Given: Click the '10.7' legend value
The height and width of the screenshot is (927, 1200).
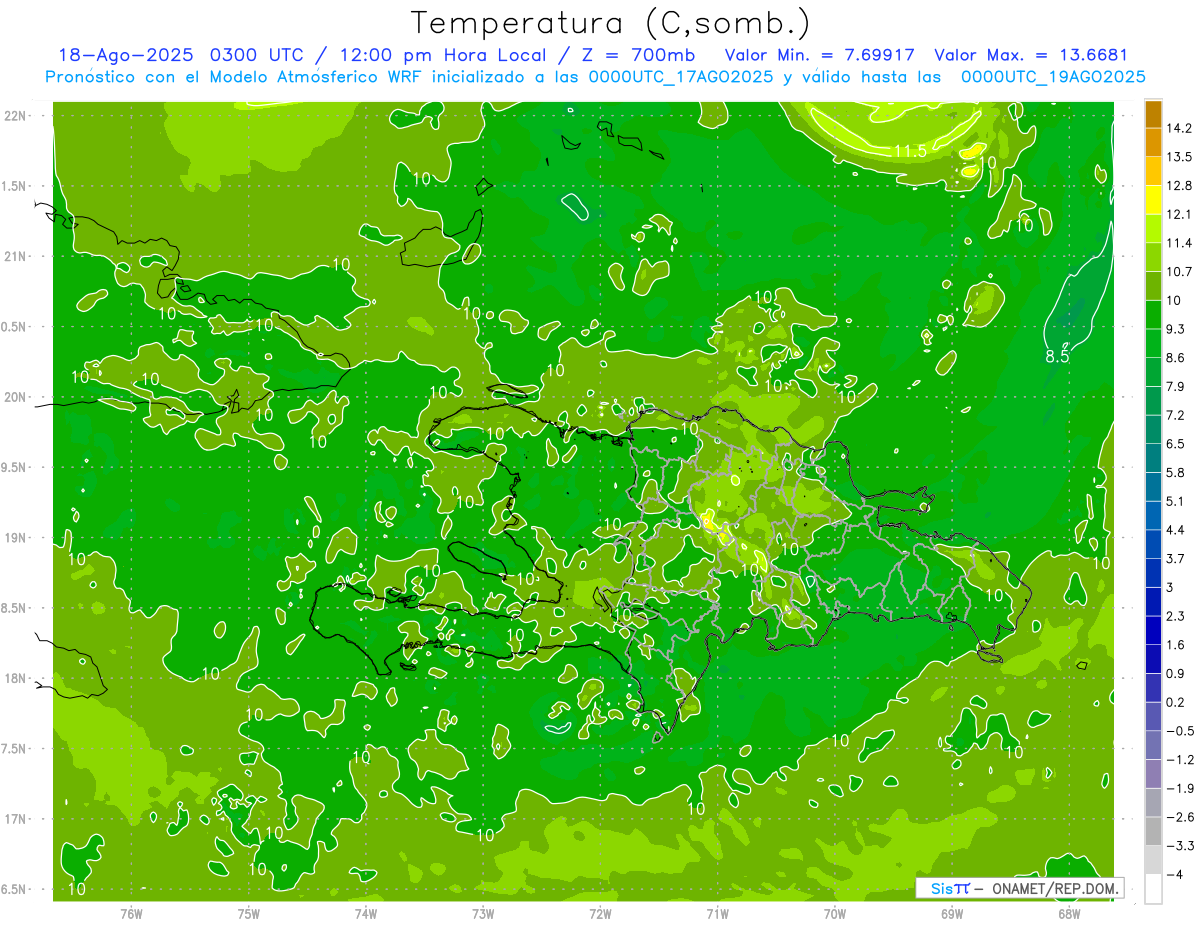Looking at the screenshot, I should point(1179,272).
